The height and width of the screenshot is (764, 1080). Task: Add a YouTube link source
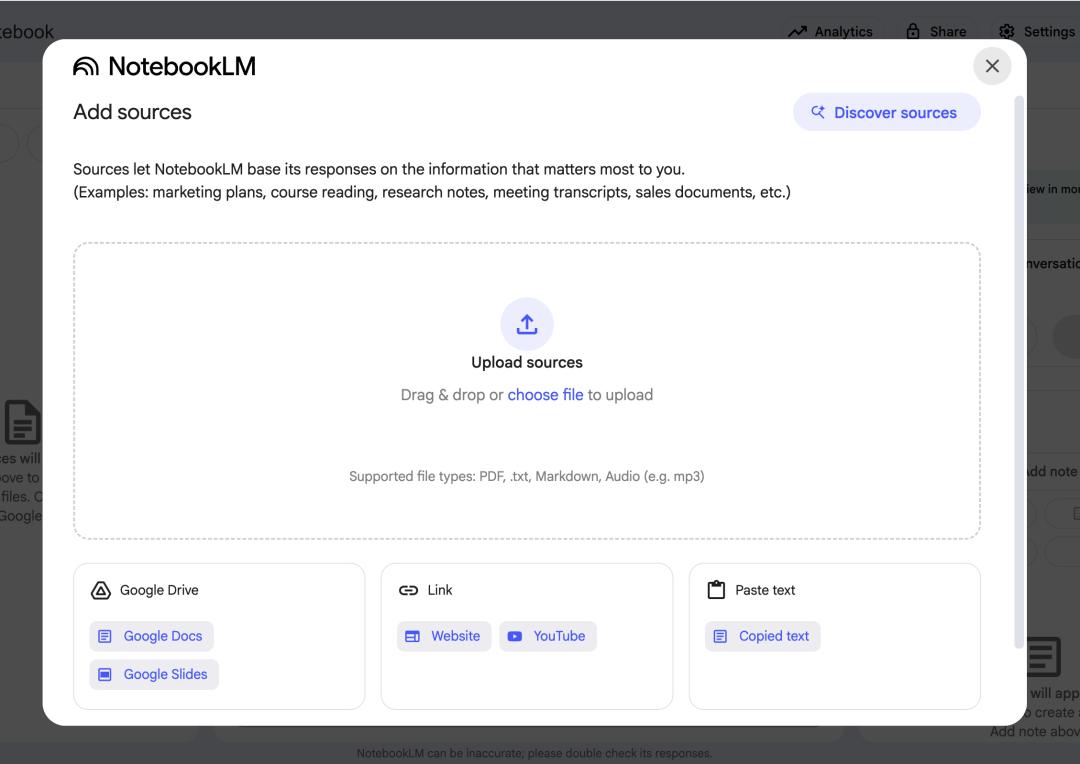point(547,636)
